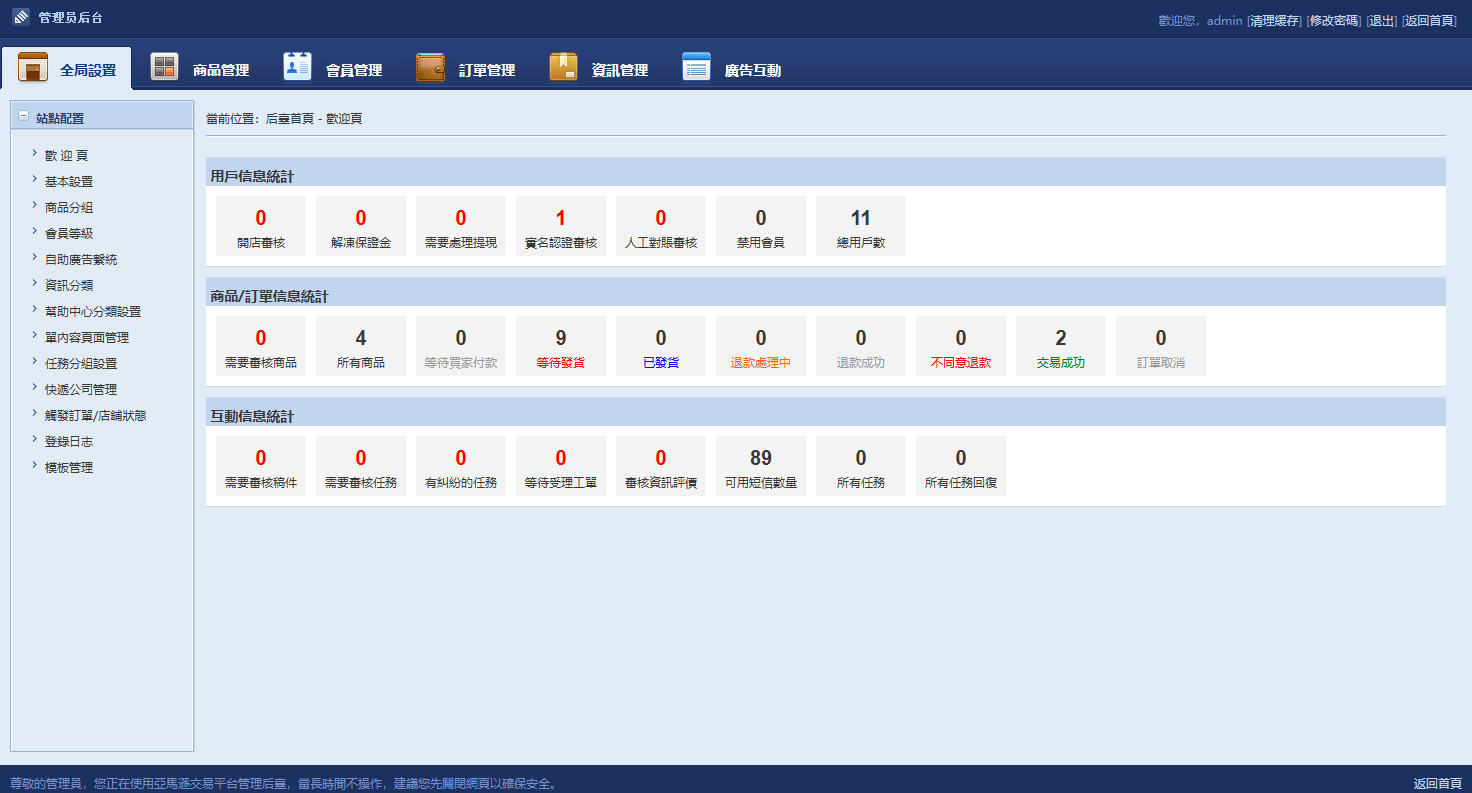Open the 實名認證審核 statistic tile
This screenshot has width=1472, height=793.
(x=561, y=227)
